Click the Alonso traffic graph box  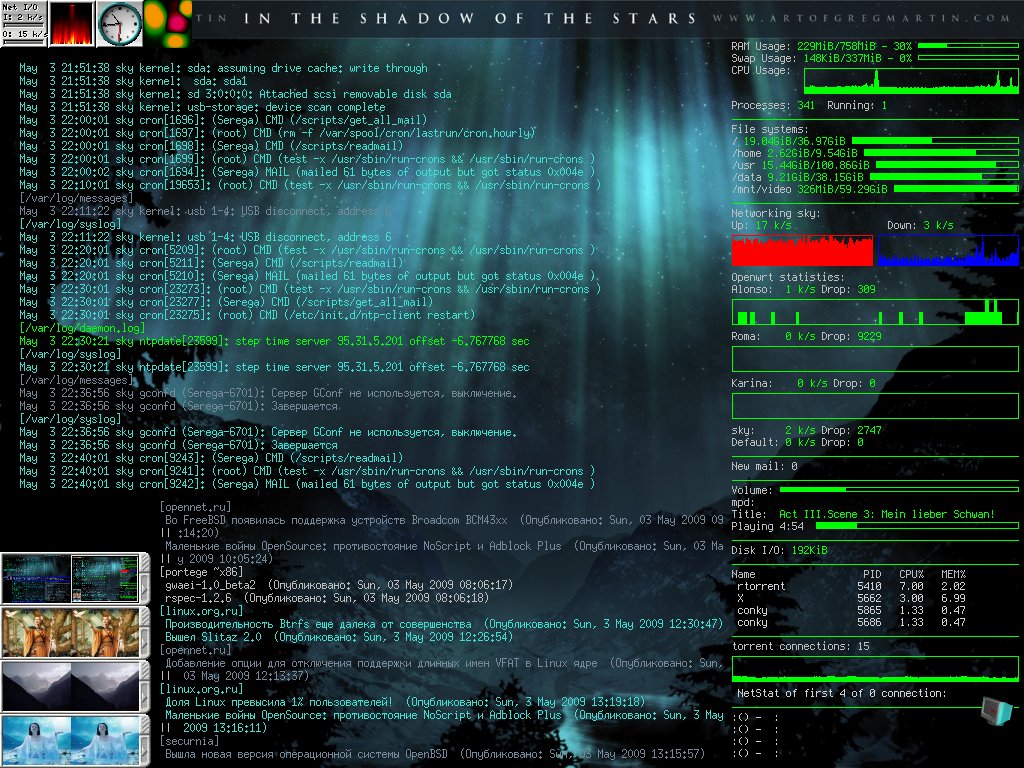pyautogui.click(x=875, y=312)
